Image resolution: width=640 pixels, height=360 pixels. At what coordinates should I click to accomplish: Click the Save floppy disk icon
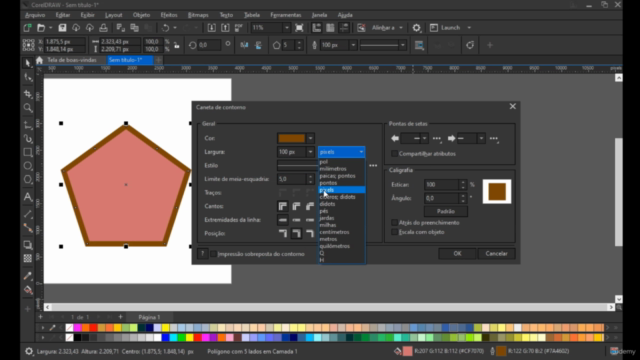[62, 28]
